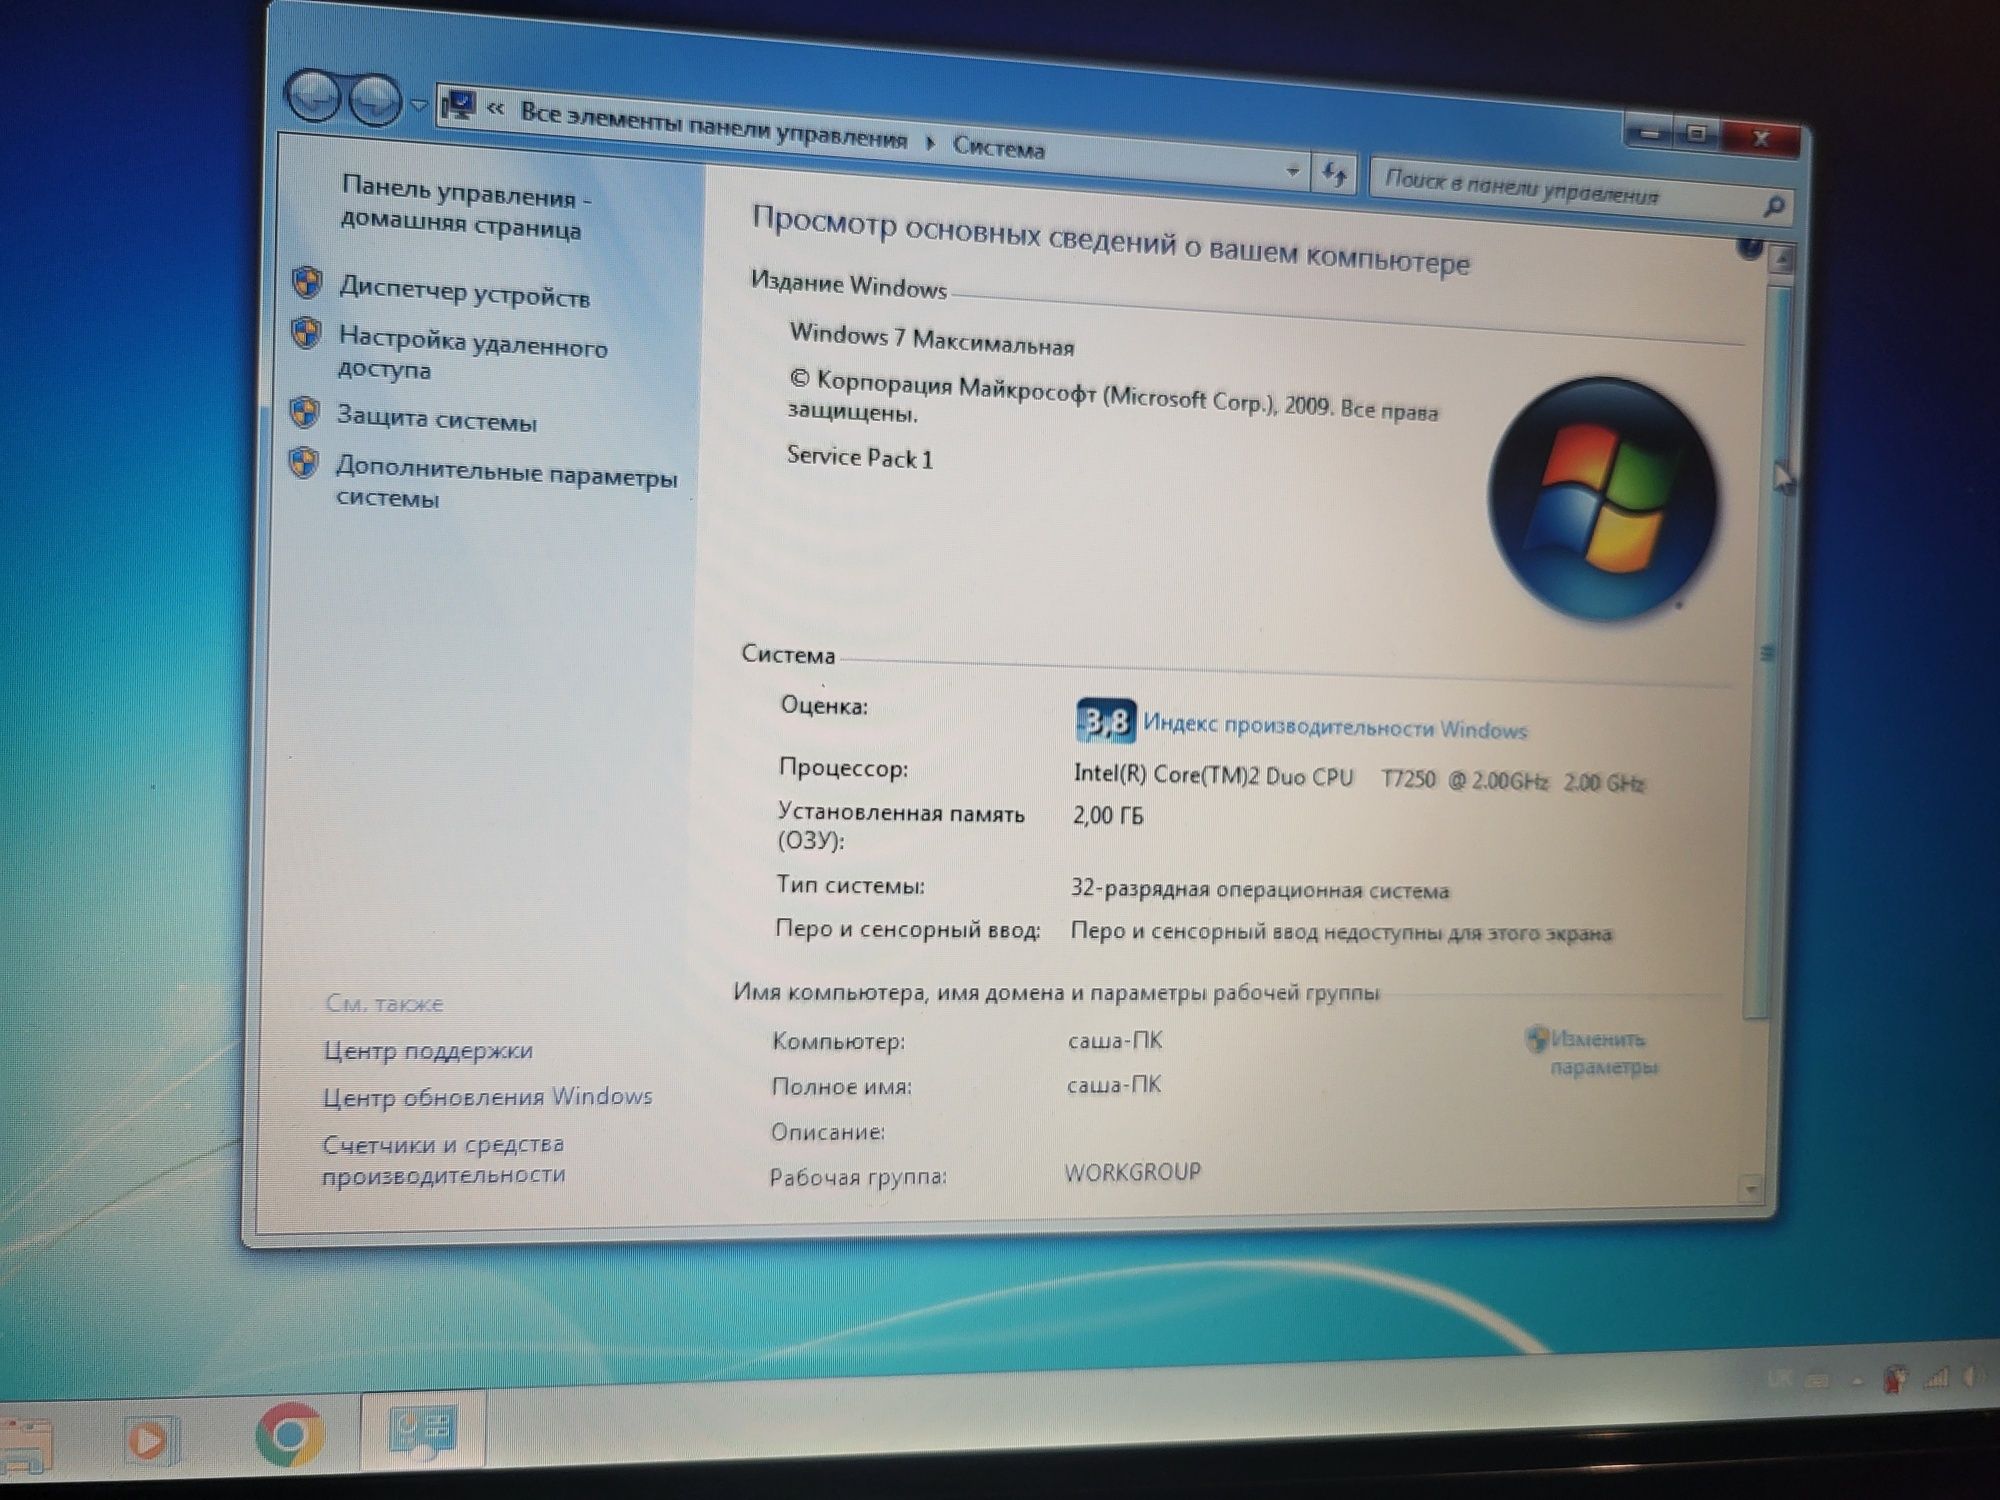Click the Control Panel icon in address bar
Viewport: 2000px width, 1500px height.
point(458,105)
